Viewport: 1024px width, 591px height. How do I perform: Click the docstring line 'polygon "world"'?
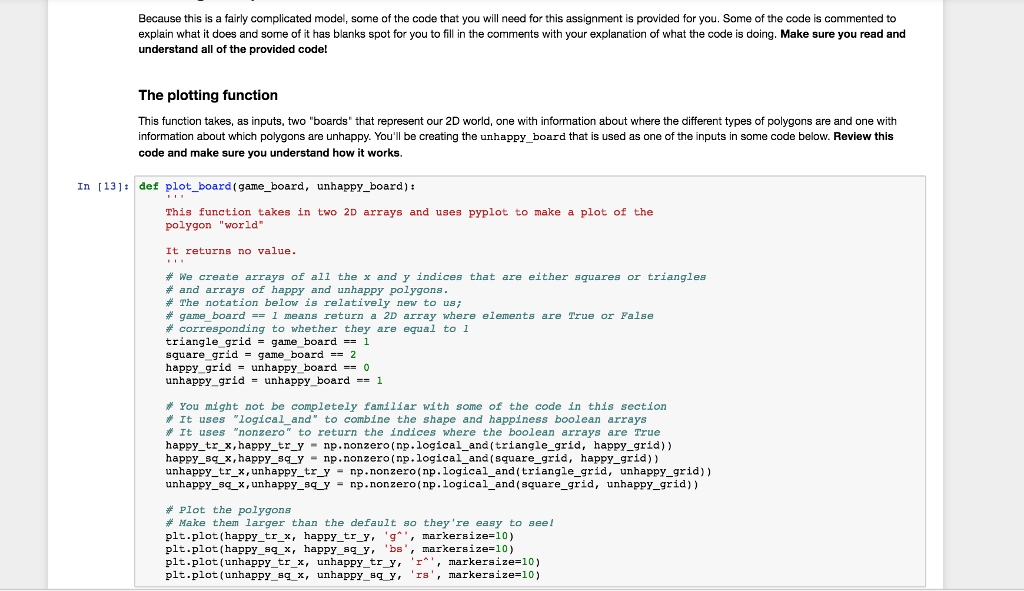click(x=214, y=226)
